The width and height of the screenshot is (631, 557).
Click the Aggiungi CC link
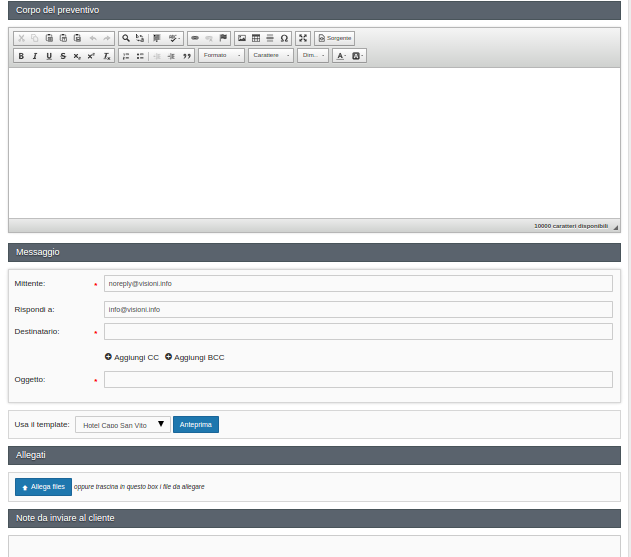point(132,357)
